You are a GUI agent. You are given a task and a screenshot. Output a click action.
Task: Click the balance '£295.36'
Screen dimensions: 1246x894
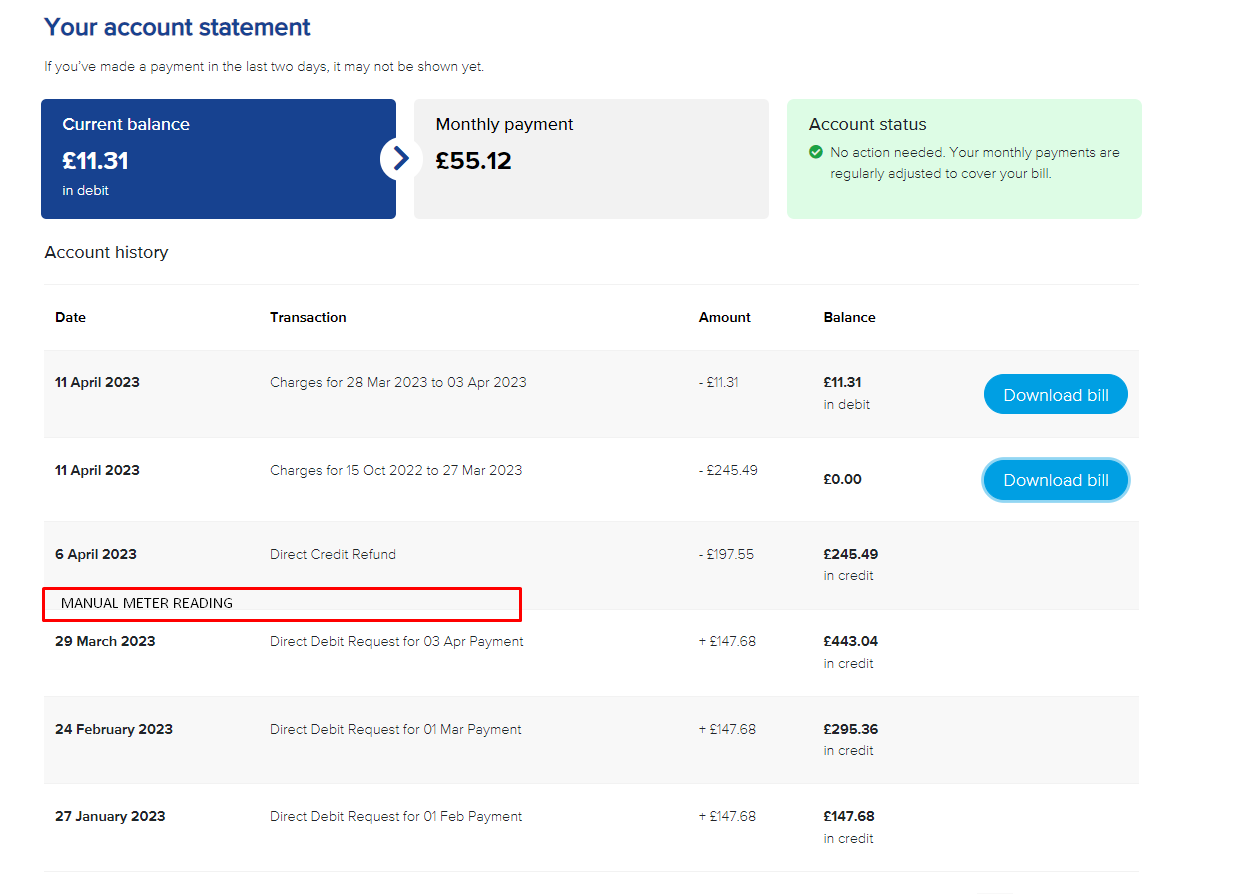(851, 729)
